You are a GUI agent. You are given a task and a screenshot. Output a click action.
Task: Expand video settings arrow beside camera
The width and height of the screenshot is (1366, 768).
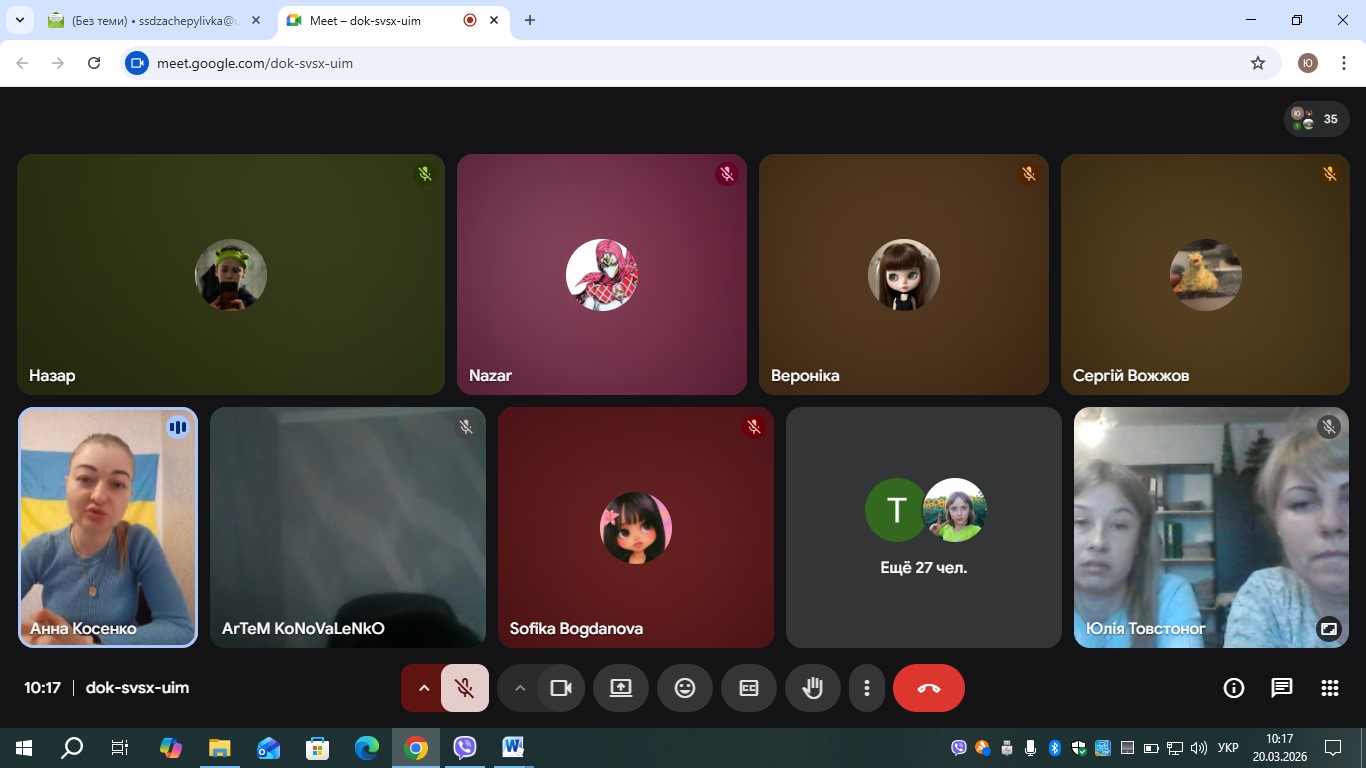[x=519, y=688]
